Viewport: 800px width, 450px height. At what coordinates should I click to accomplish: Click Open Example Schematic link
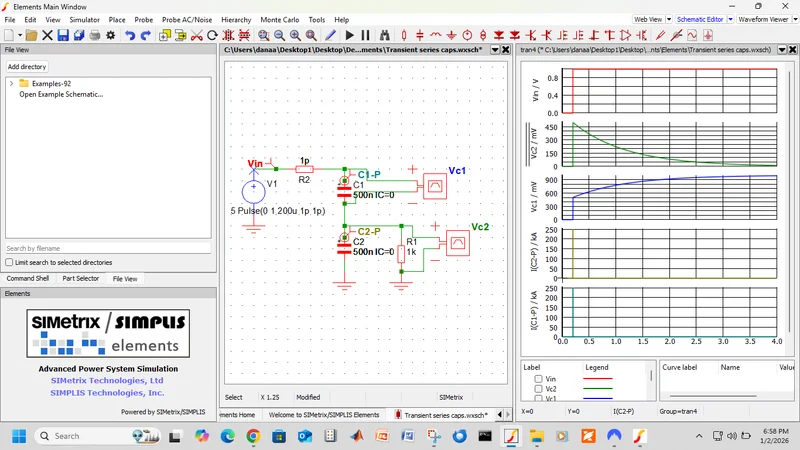(x=61, y=94)
